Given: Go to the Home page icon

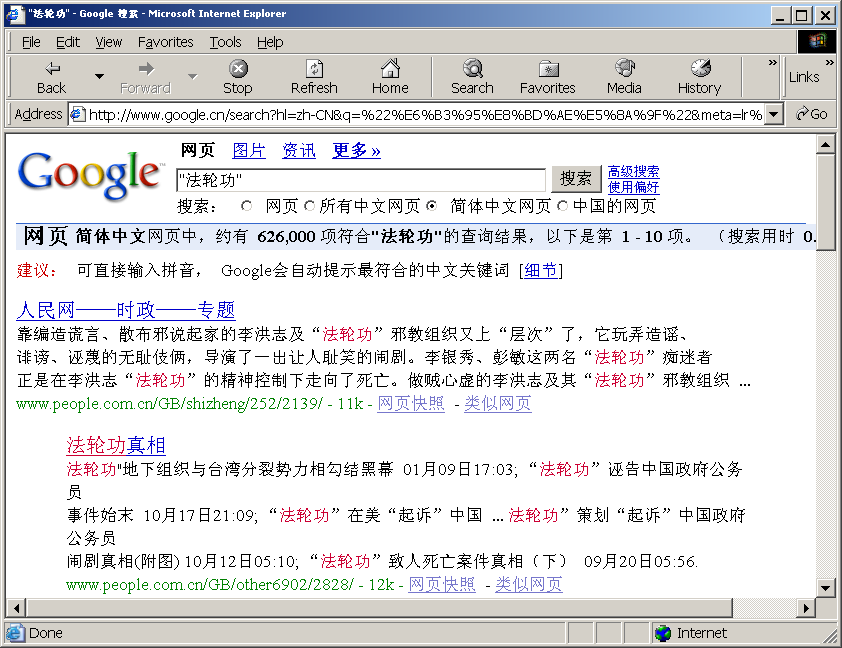Looking at the screenshot, I should coord(390,68).
